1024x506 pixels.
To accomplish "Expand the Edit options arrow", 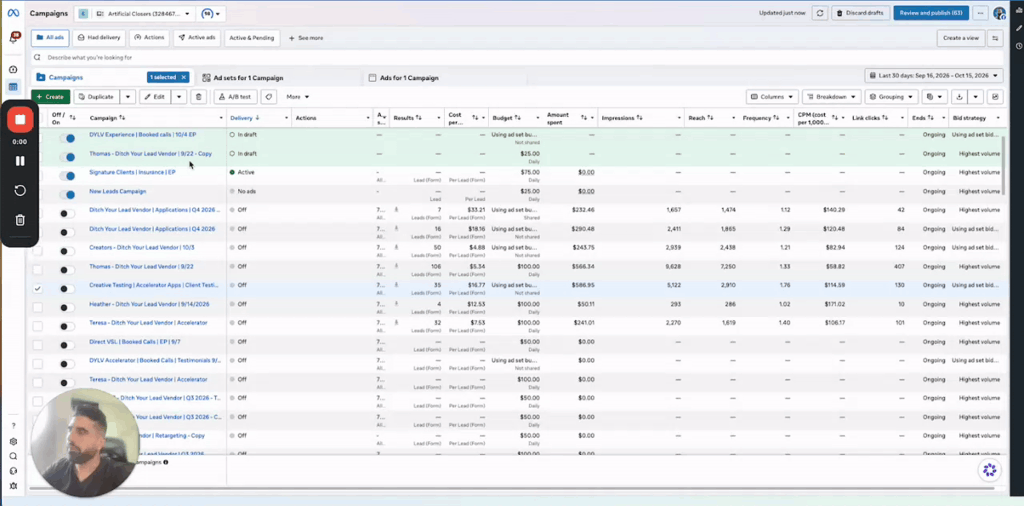I will 180,97.
